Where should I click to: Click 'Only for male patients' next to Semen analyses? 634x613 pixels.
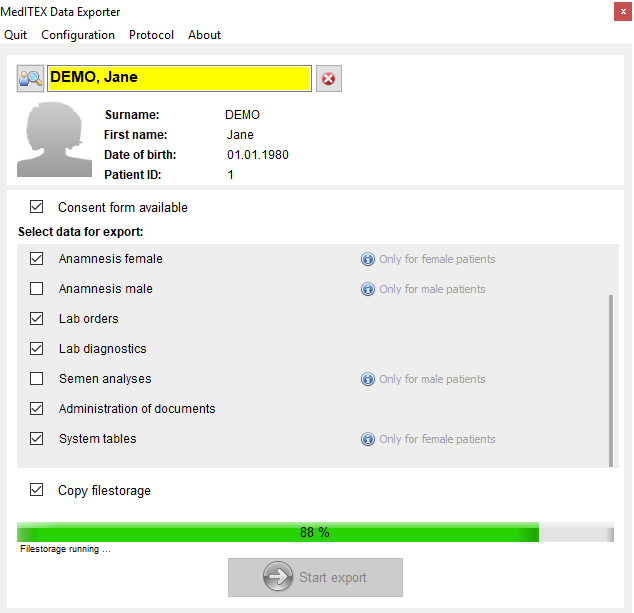[432, 379]
